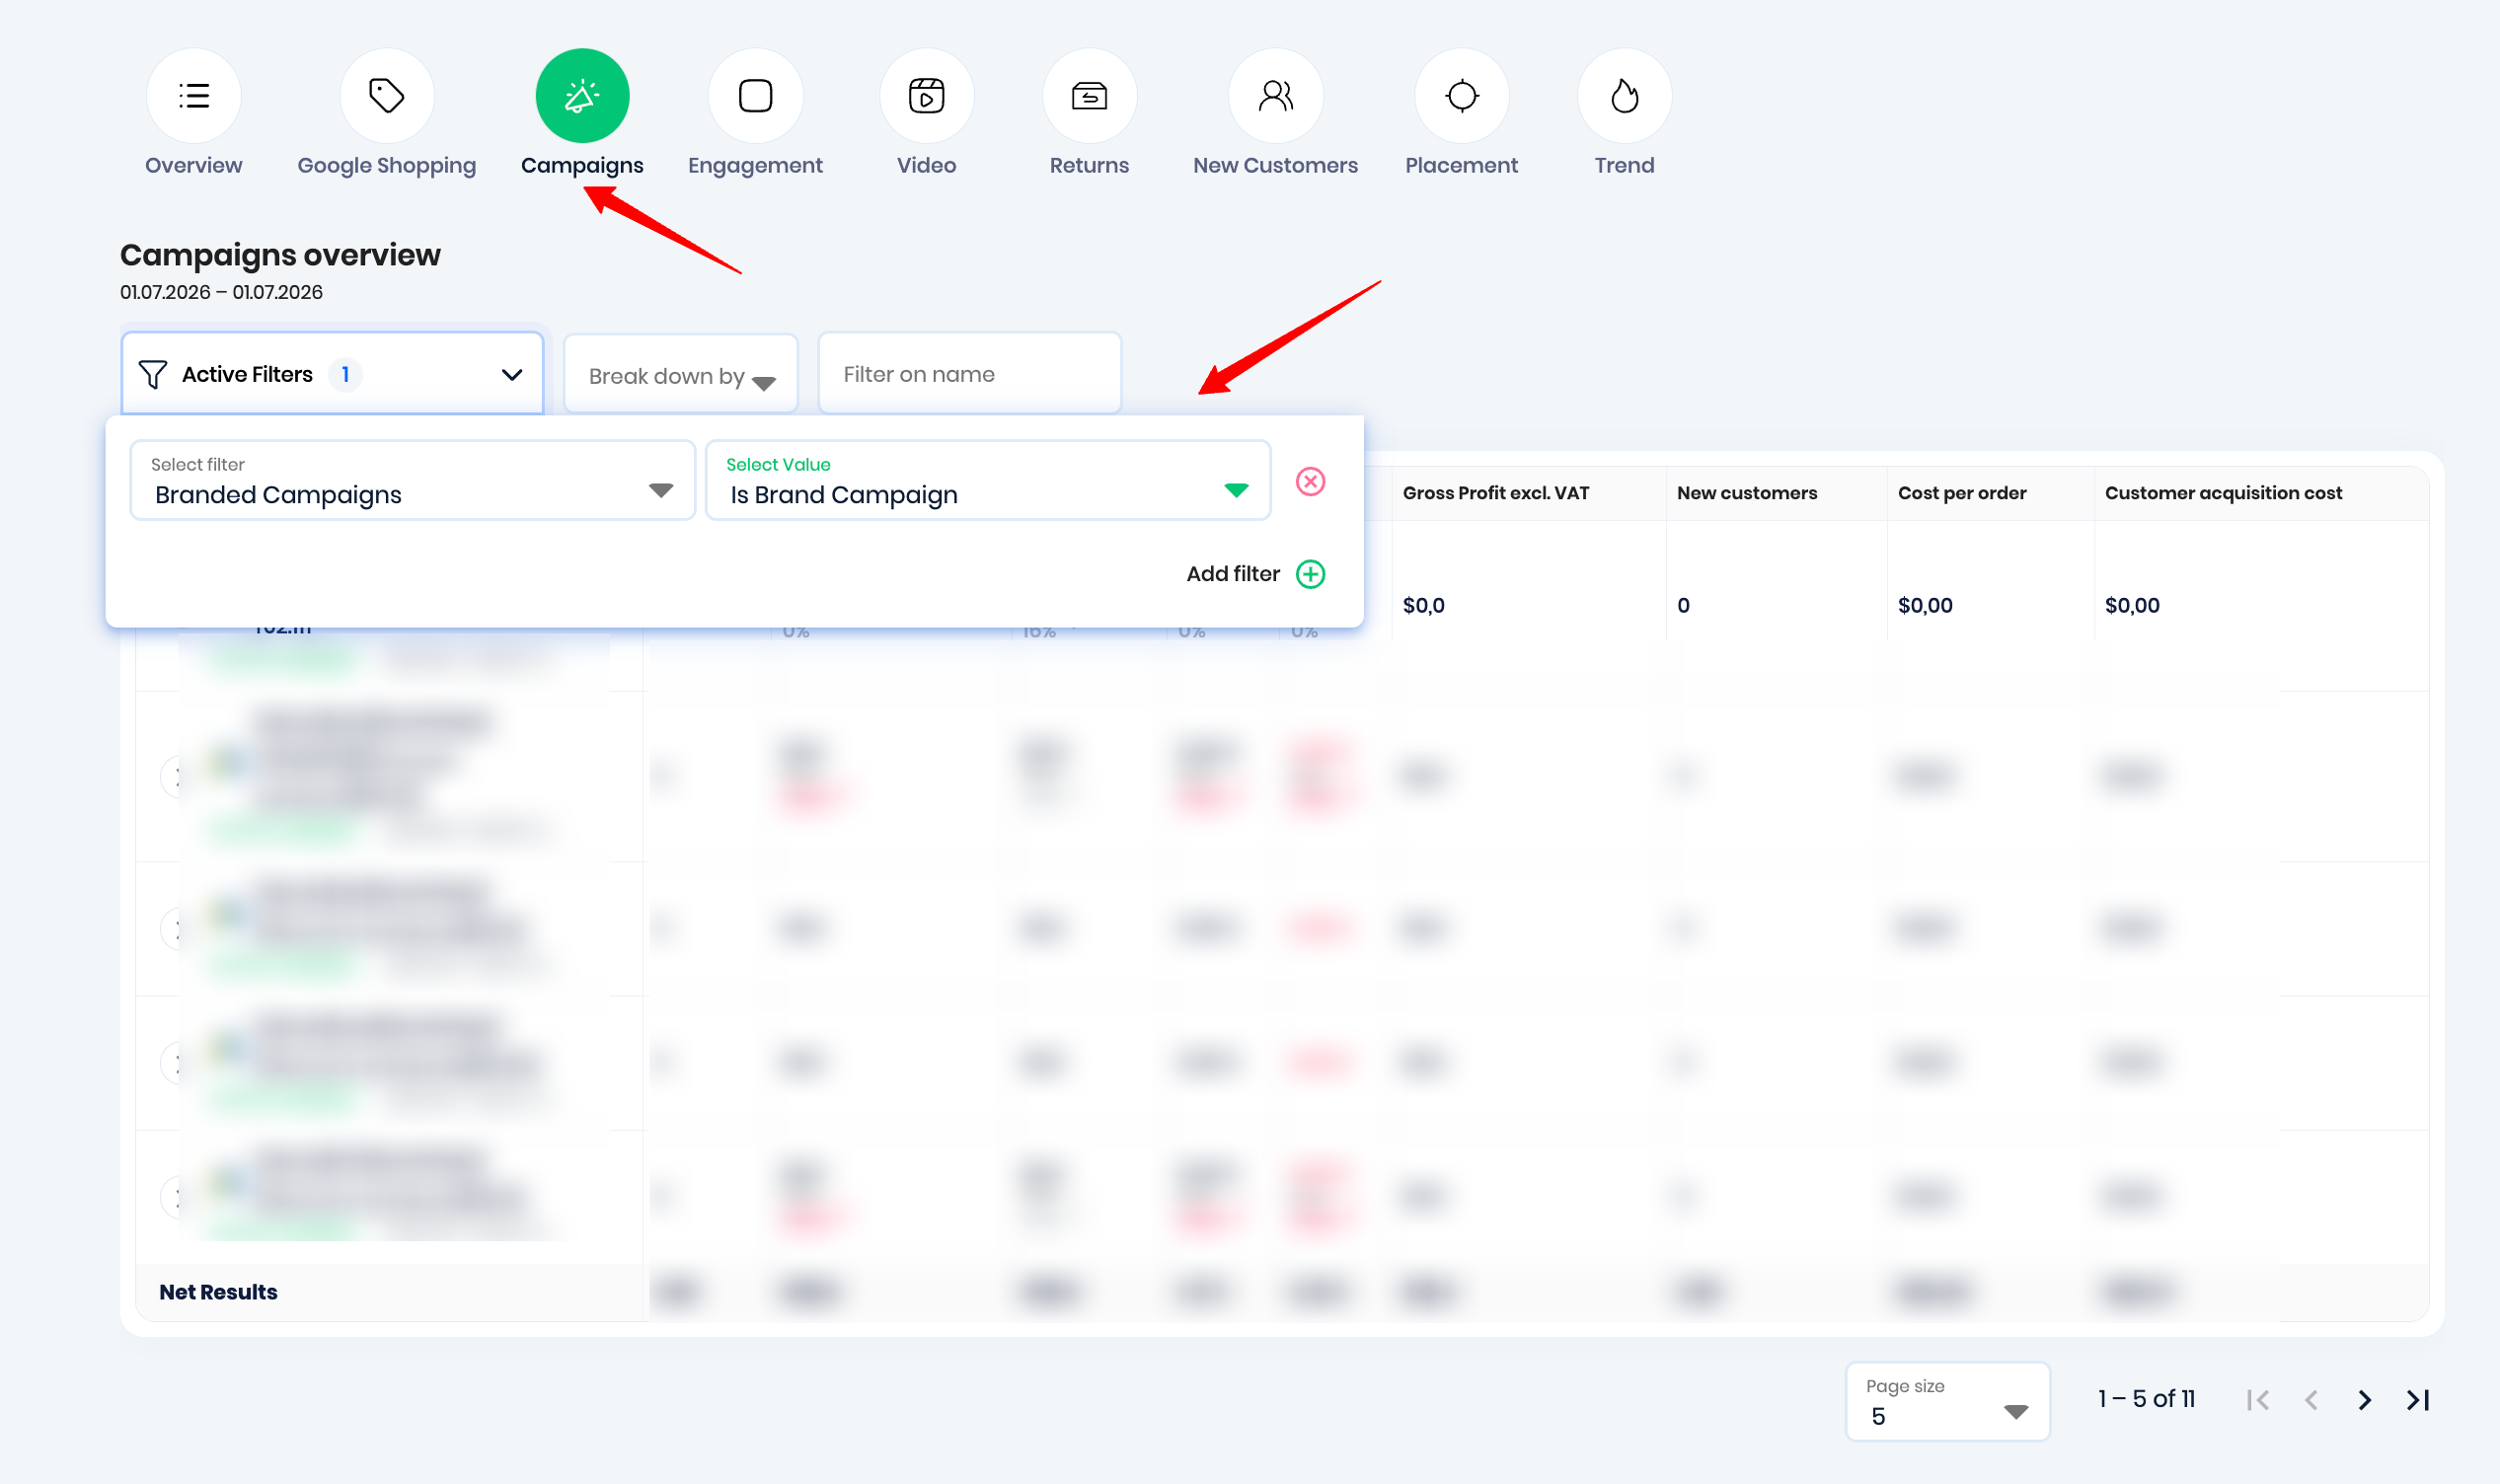Click the Filter on name input field
2500x1484 pixels.
point(970,374)
